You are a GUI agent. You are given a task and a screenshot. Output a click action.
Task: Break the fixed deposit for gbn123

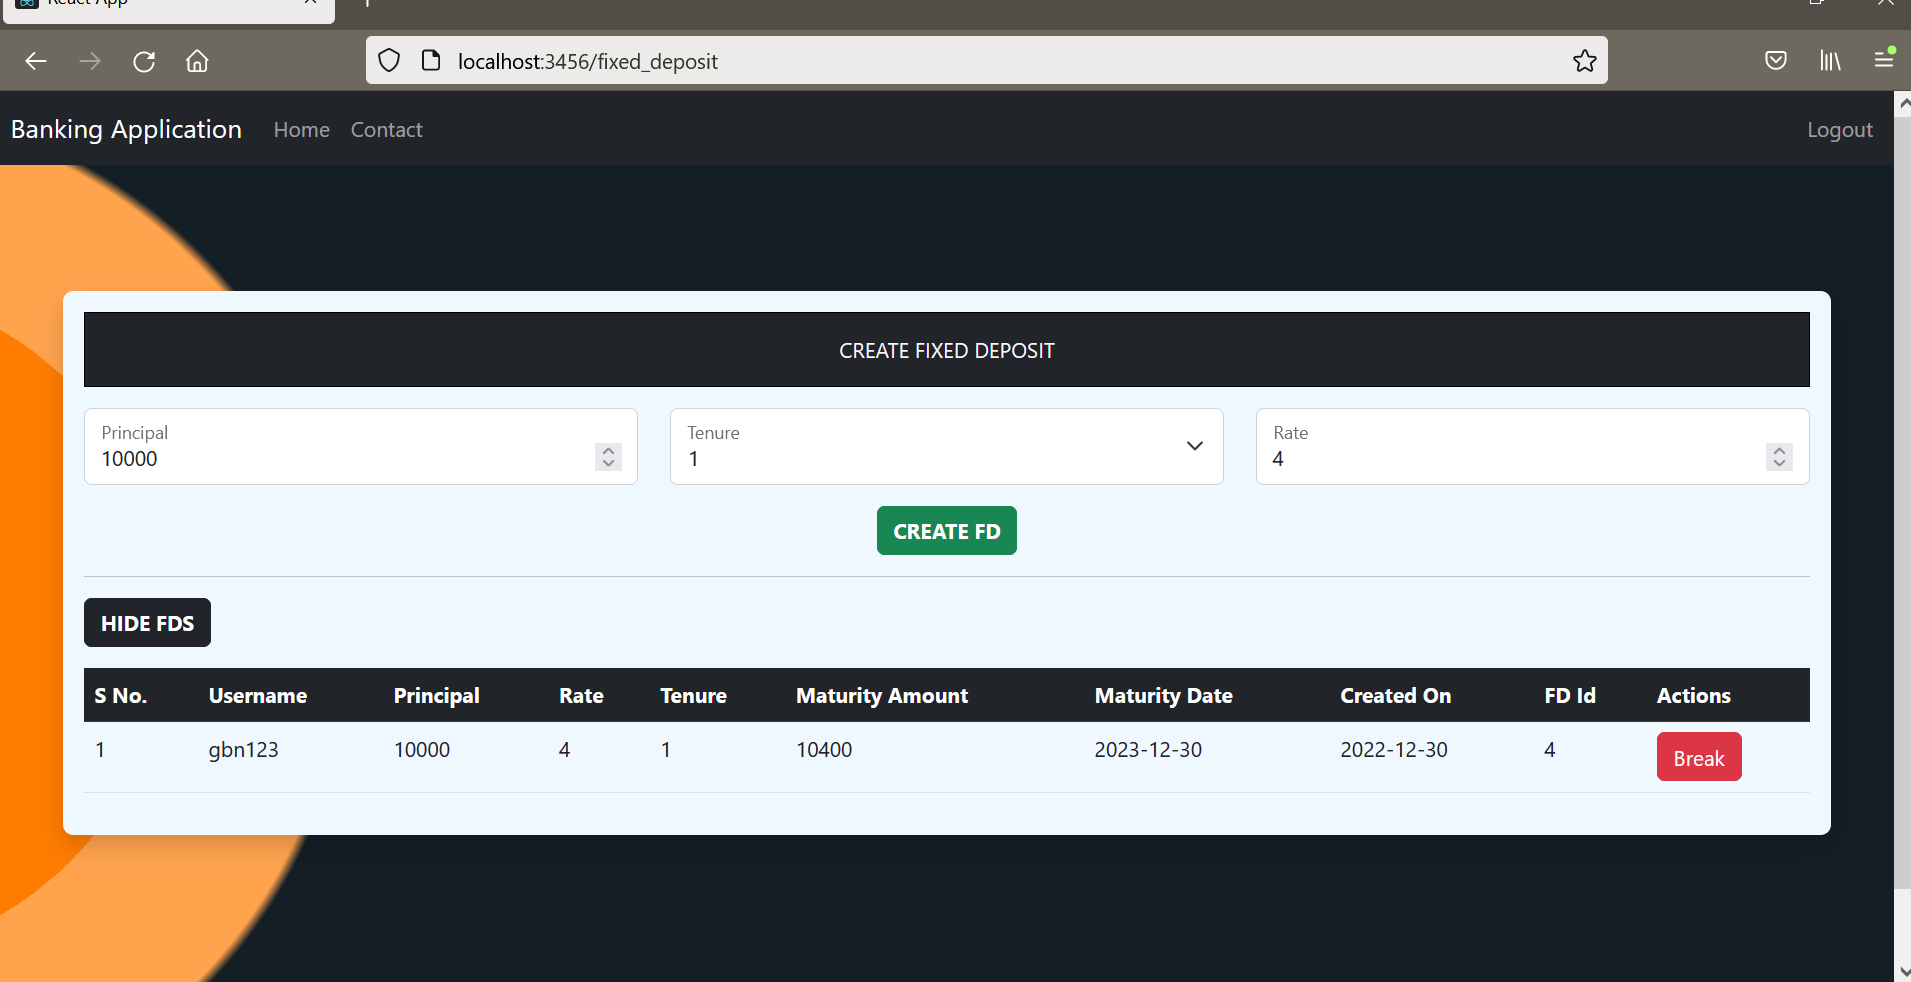pos(1698,757)
